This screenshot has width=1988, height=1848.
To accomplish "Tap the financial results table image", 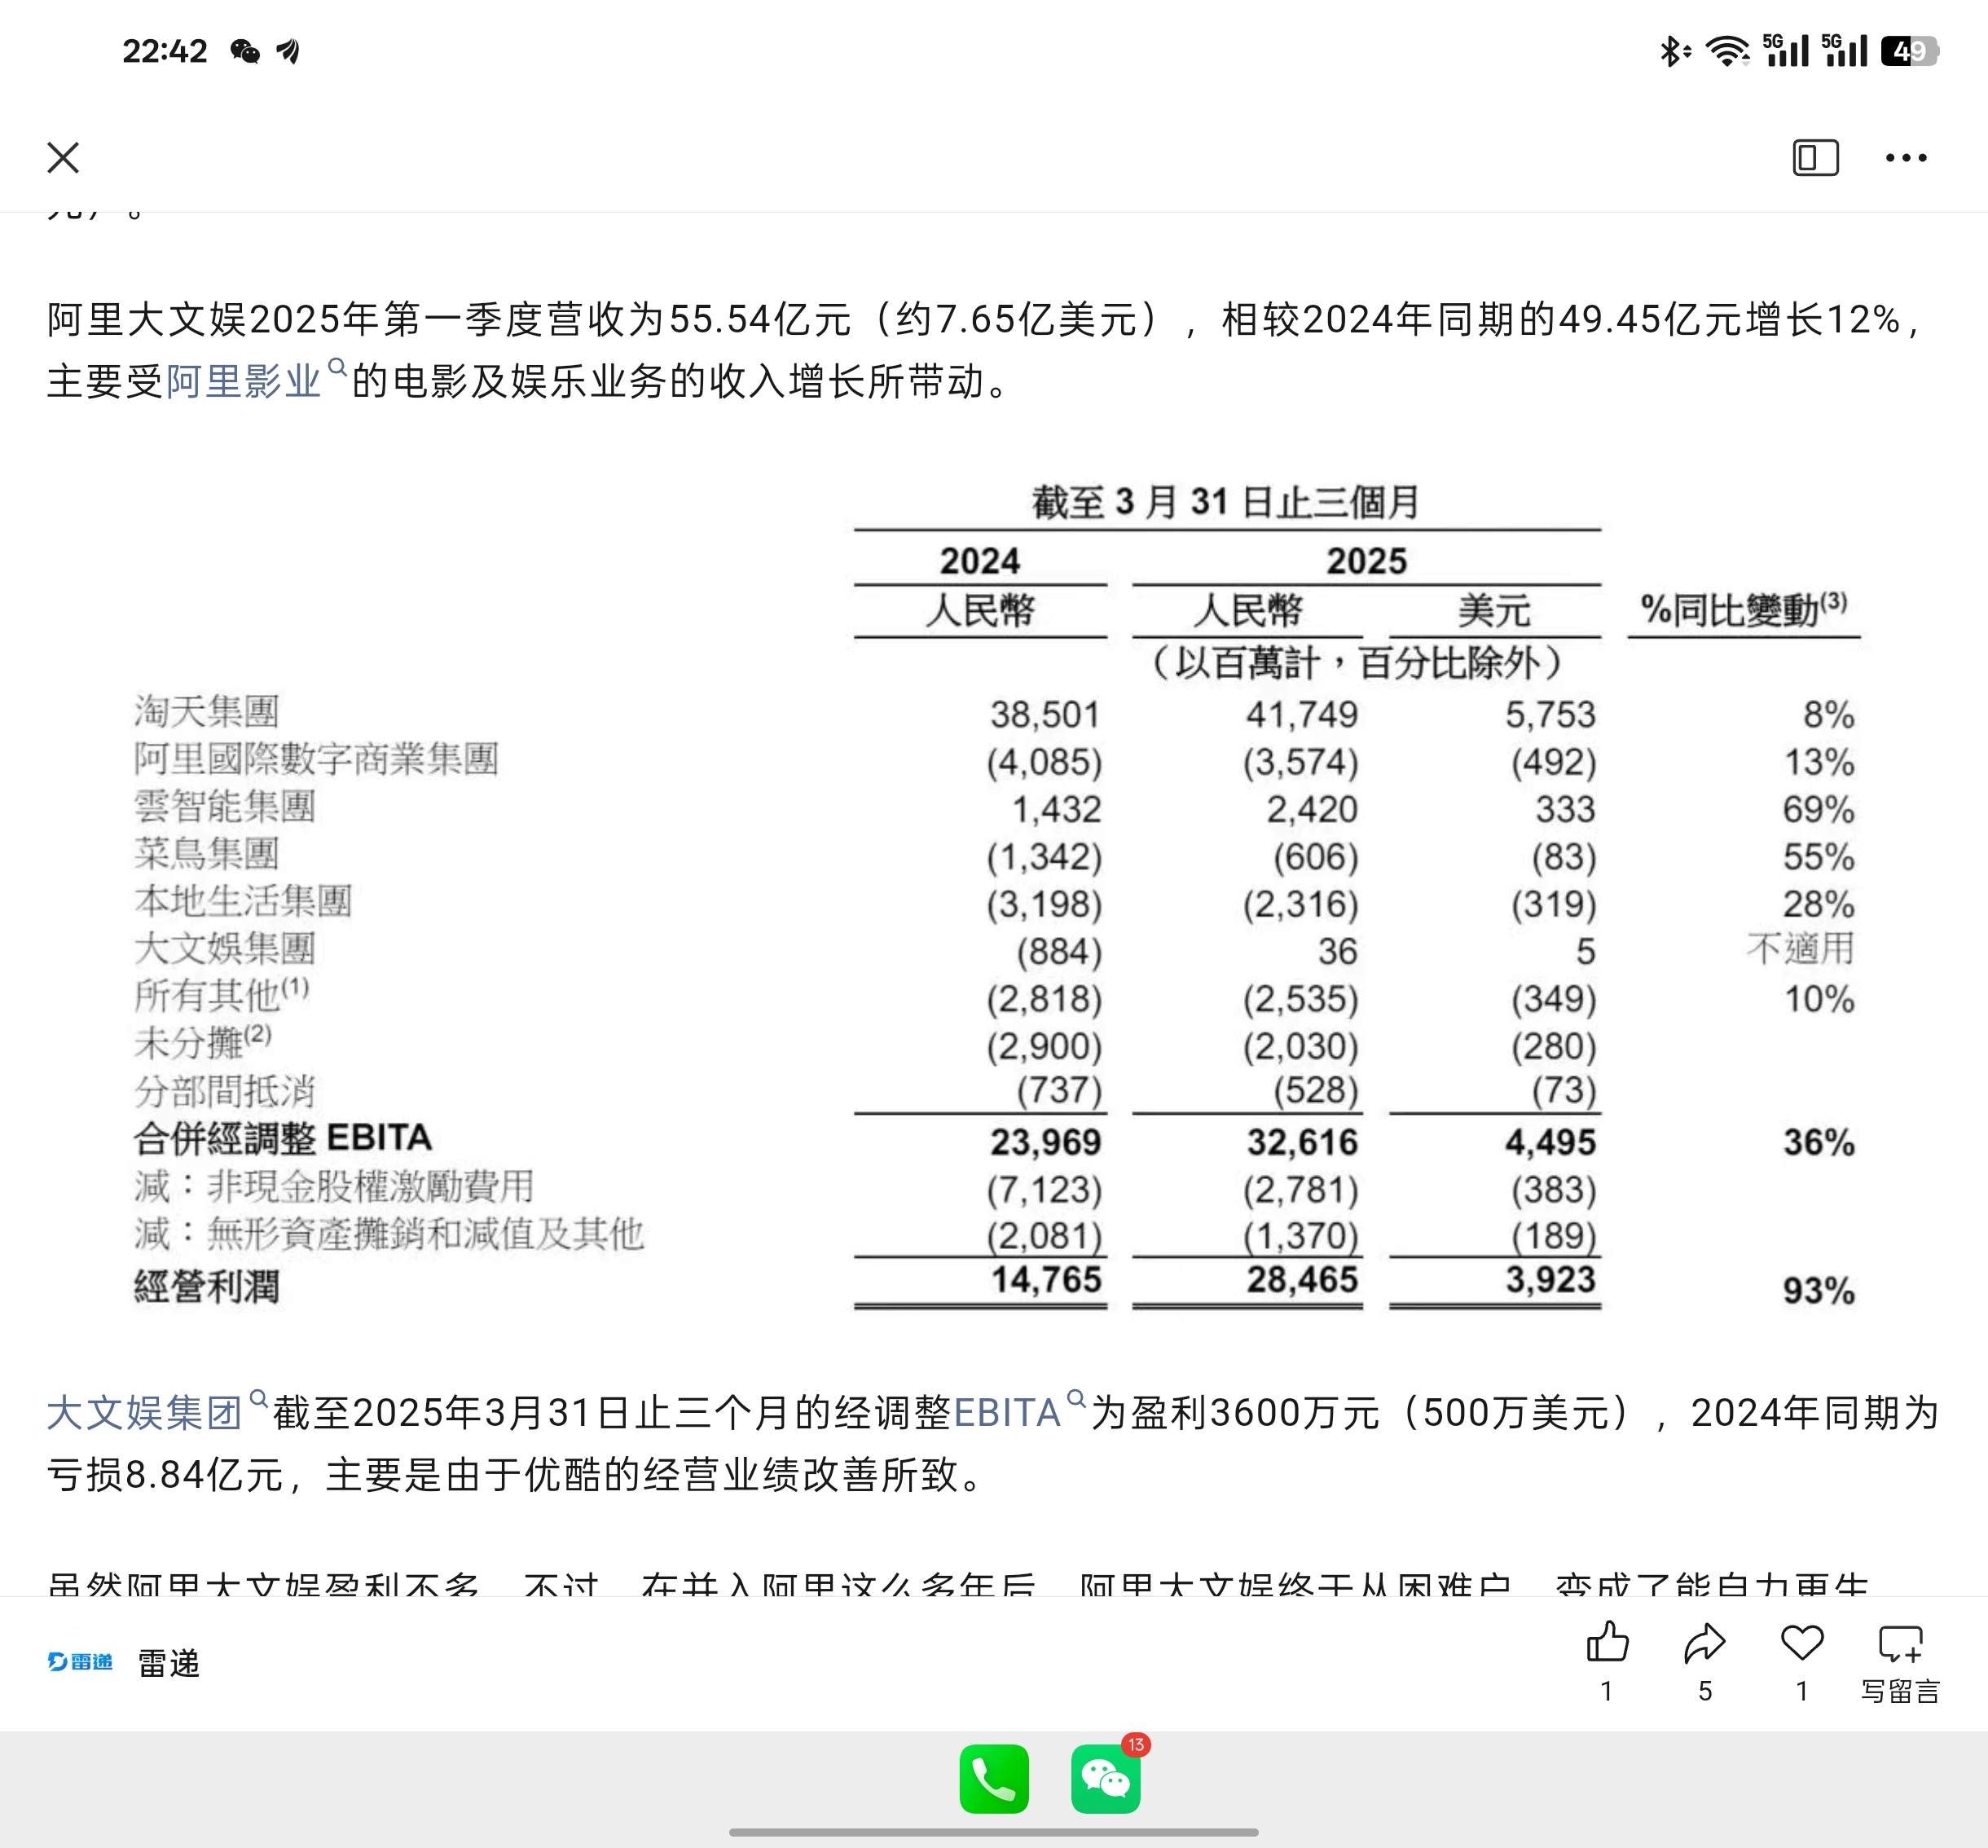I will (995, 895).
